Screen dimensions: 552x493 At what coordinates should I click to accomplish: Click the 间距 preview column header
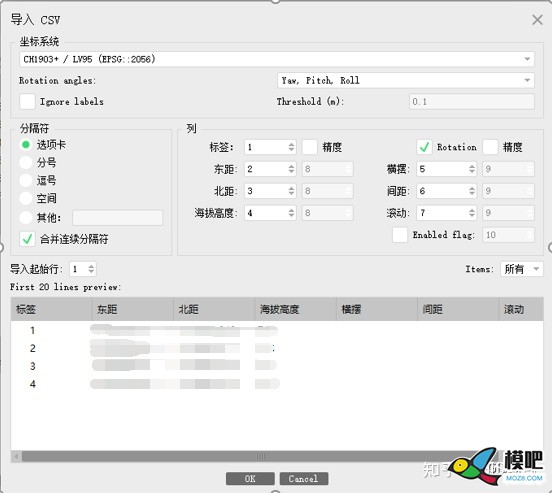point(458,309)
